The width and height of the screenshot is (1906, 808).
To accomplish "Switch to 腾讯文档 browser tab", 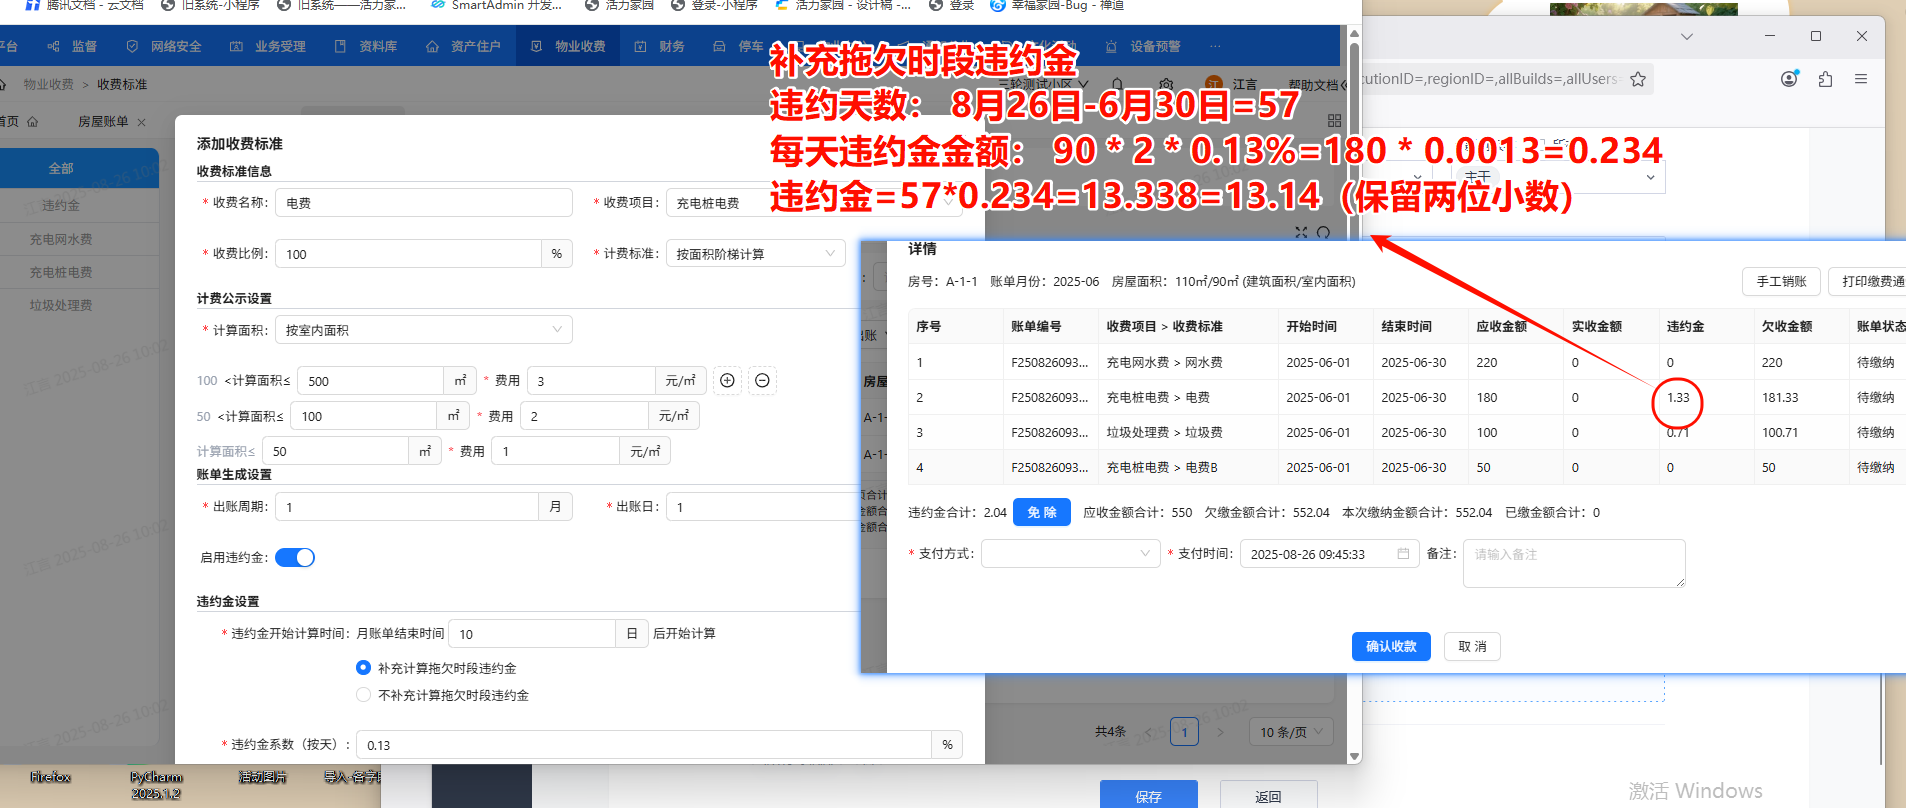I will pos(85,6).
